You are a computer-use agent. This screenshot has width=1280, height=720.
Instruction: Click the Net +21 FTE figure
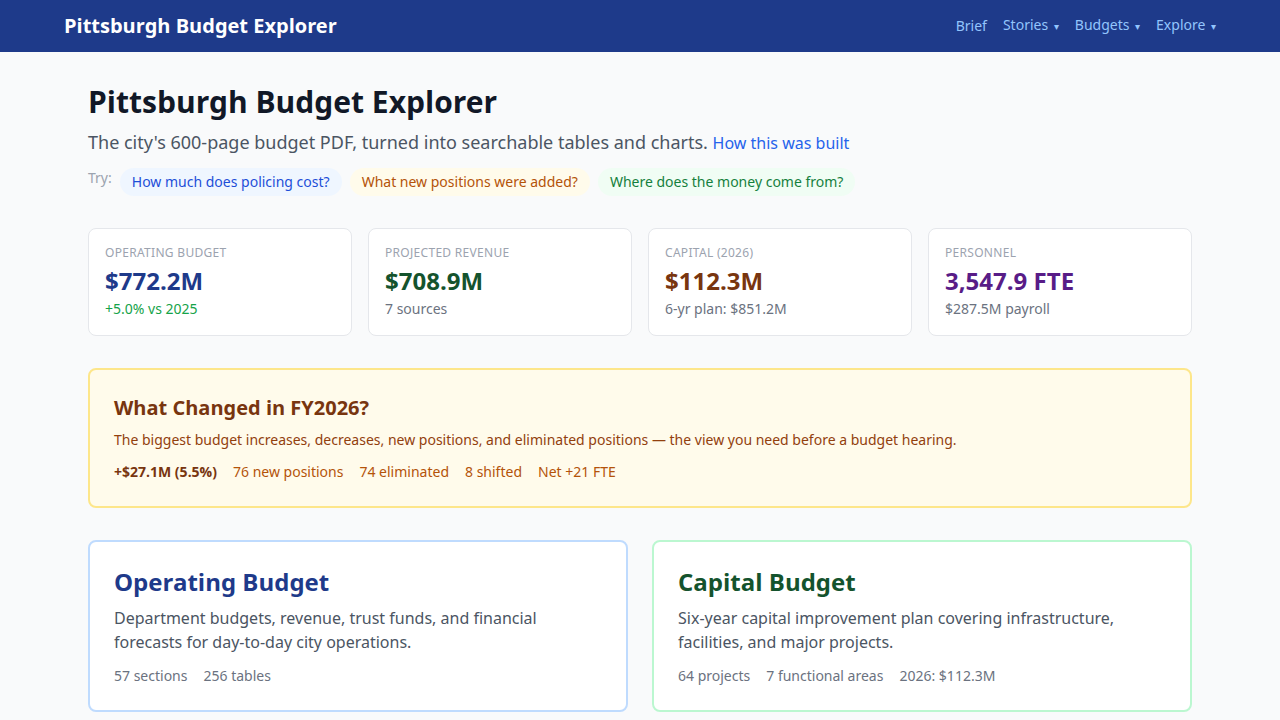577,471
